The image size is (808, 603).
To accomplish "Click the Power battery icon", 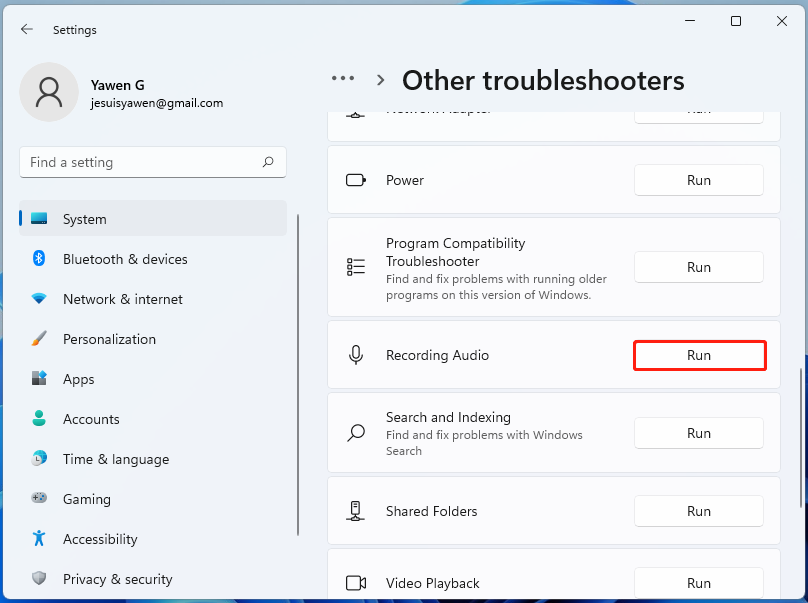I will pyautogui.click(x=356, y=180).
